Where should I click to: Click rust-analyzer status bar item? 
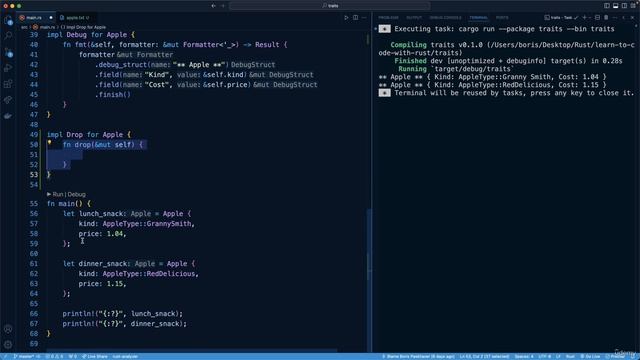[x=125, y=356]
